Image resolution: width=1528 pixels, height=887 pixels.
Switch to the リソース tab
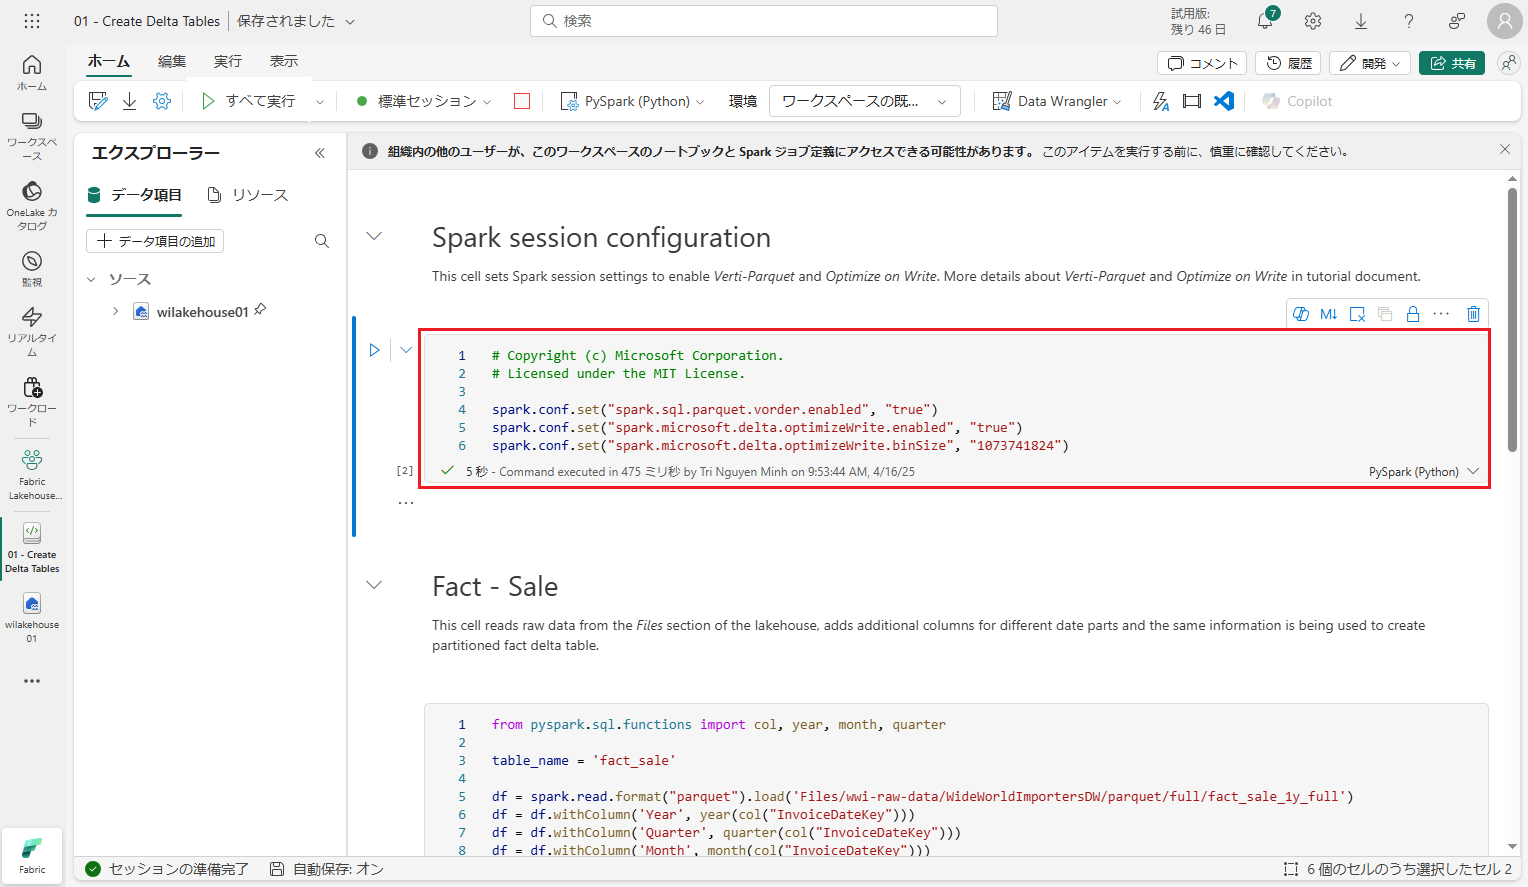(248, 195)
